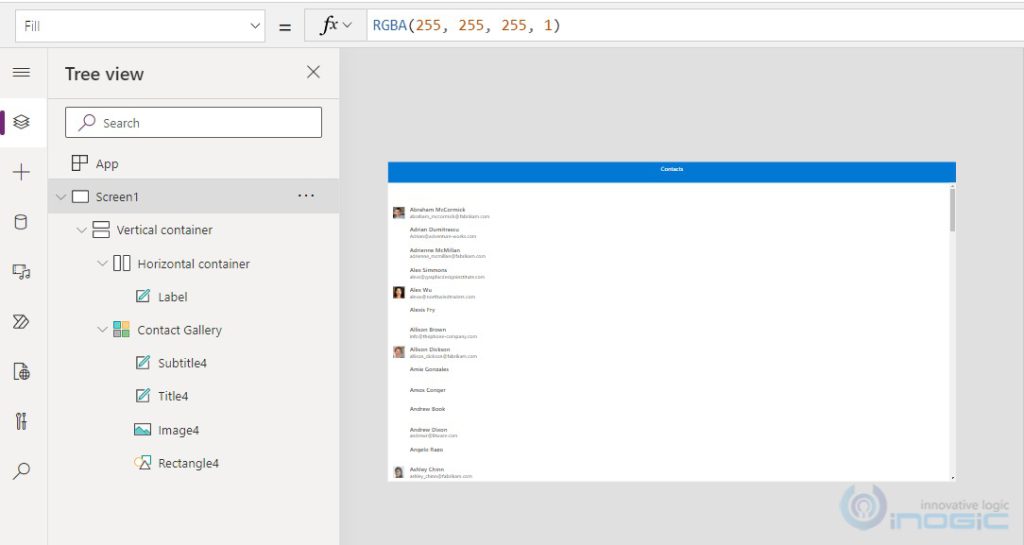The image size is (1024, 545).
Task: Close the Tree view panel
Action: click(313, 72)
